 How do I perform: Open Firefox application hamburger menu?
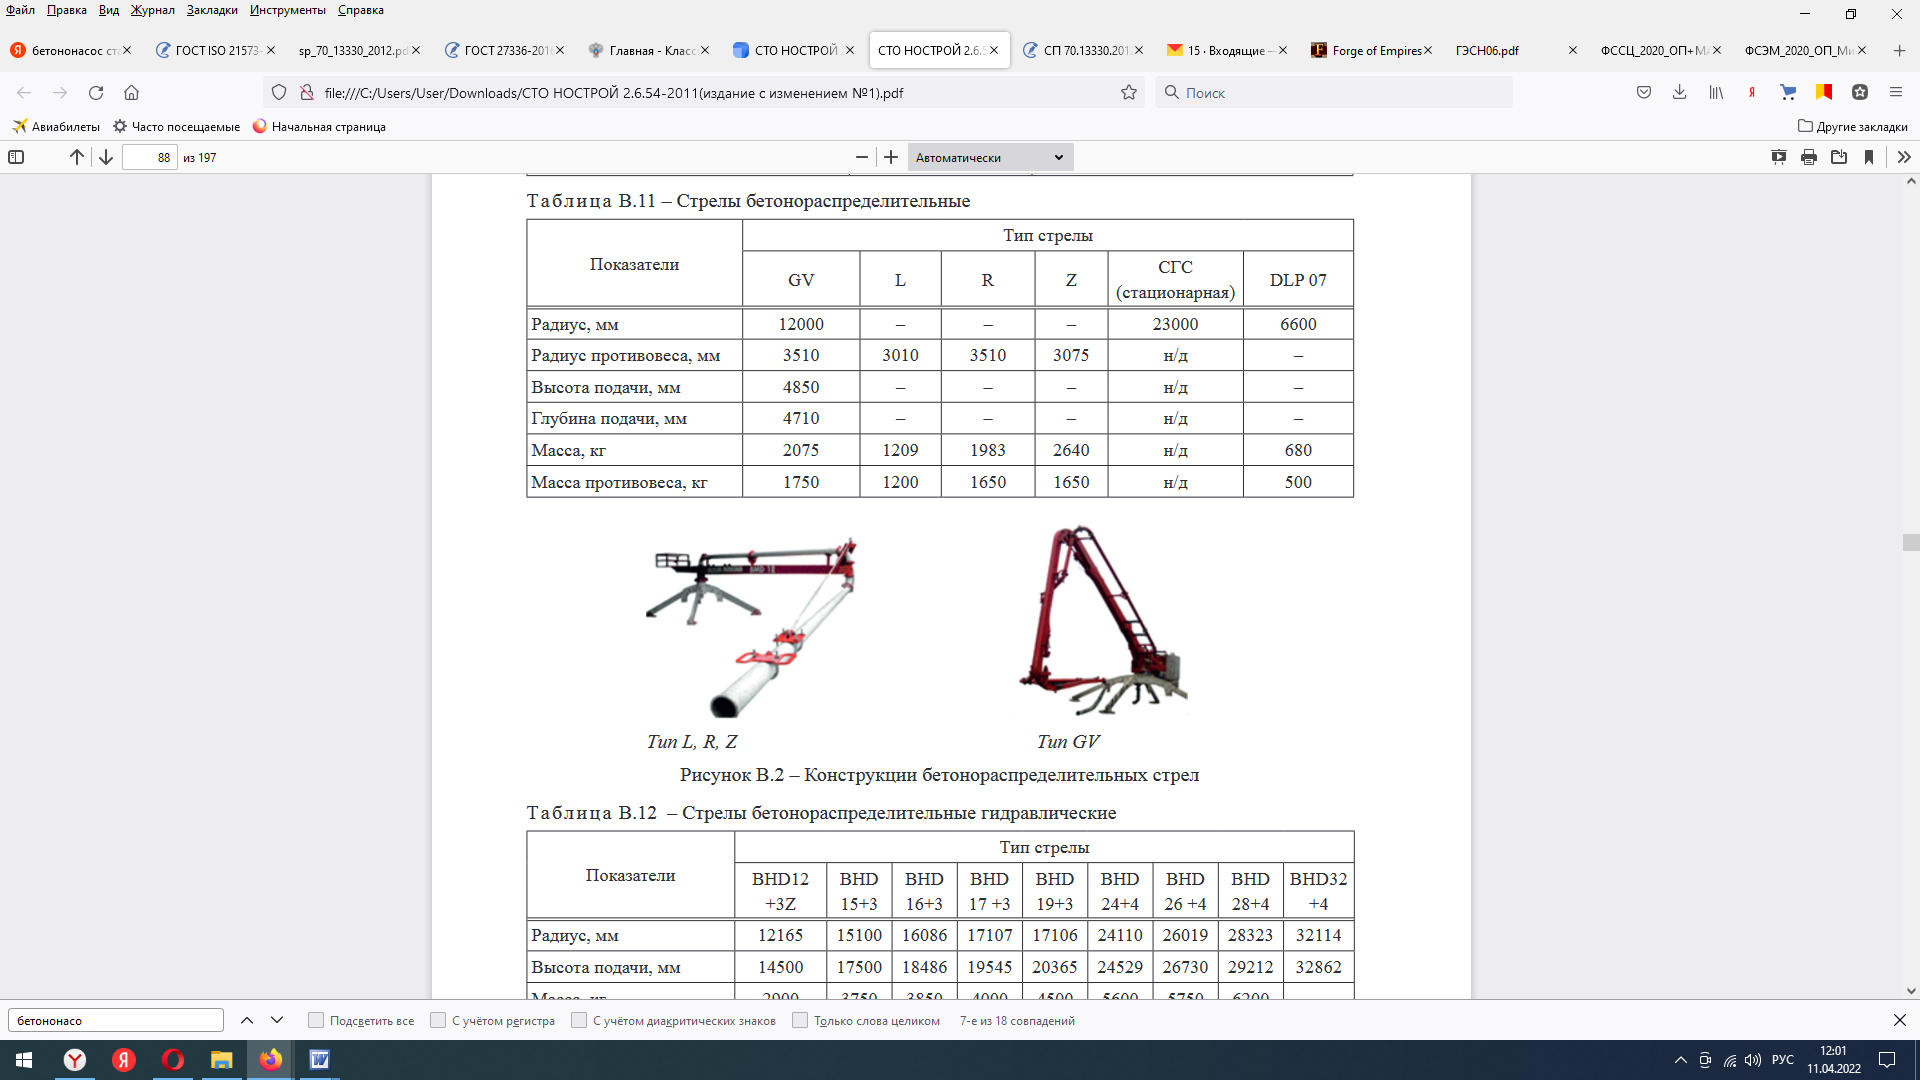[x=1896, y=92]
